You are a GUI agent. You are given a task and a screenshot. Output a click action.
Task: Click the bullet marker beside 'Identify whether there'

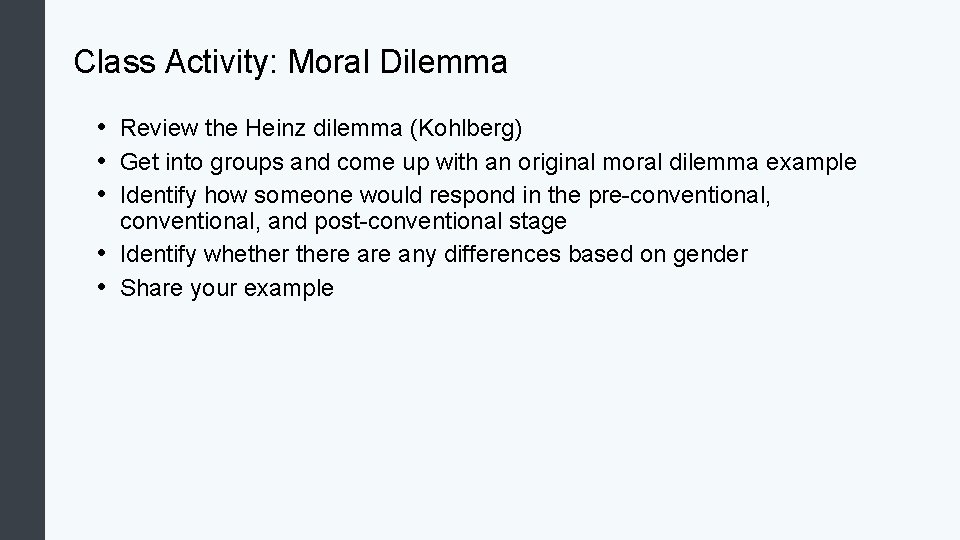(x=102, y=253)
